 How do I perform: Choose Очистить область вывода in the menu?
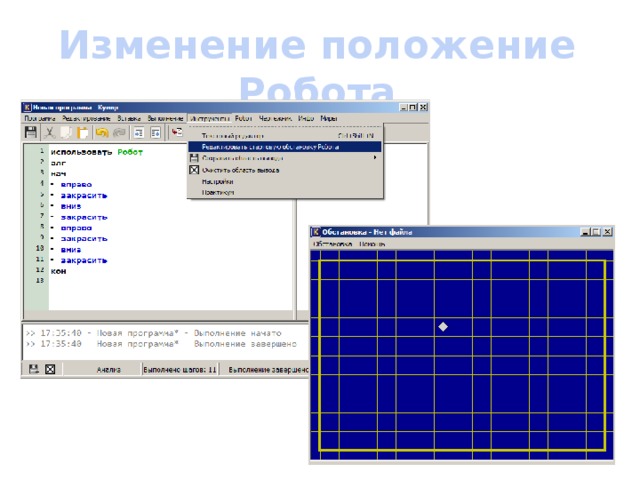coord(284,170)
